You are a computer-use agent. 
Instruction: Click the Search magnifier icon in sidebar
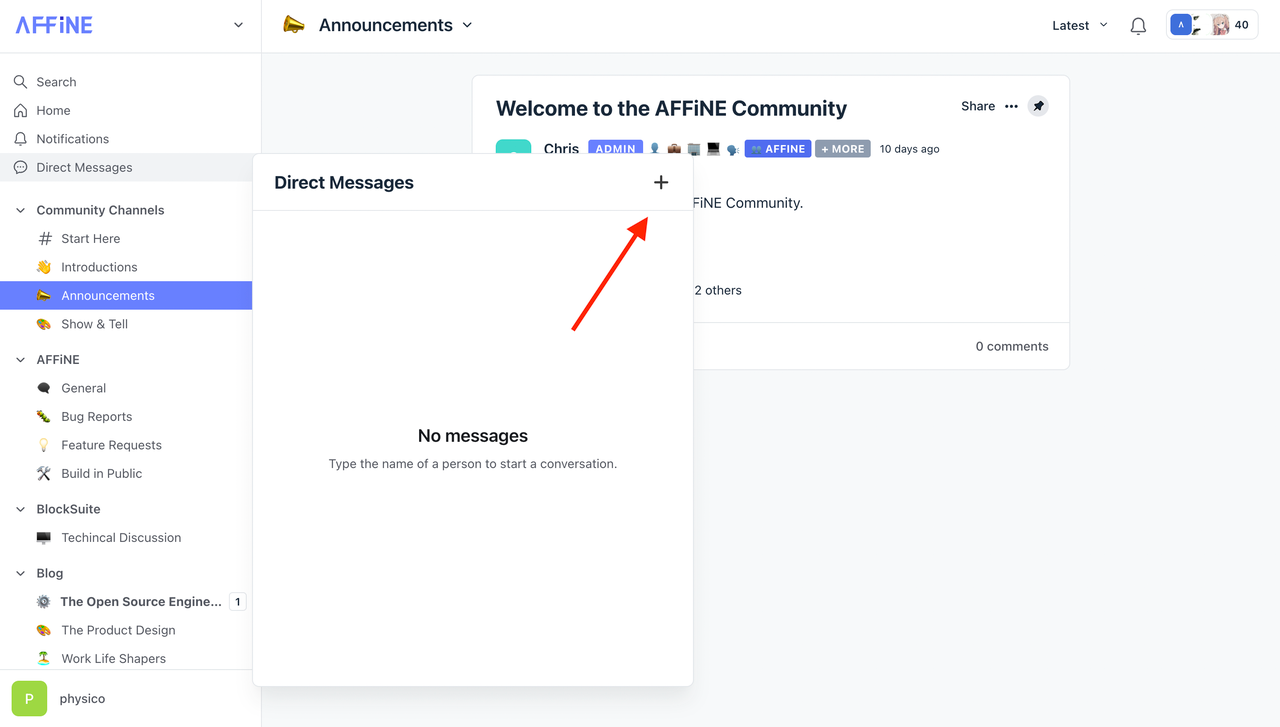[20, 82]
